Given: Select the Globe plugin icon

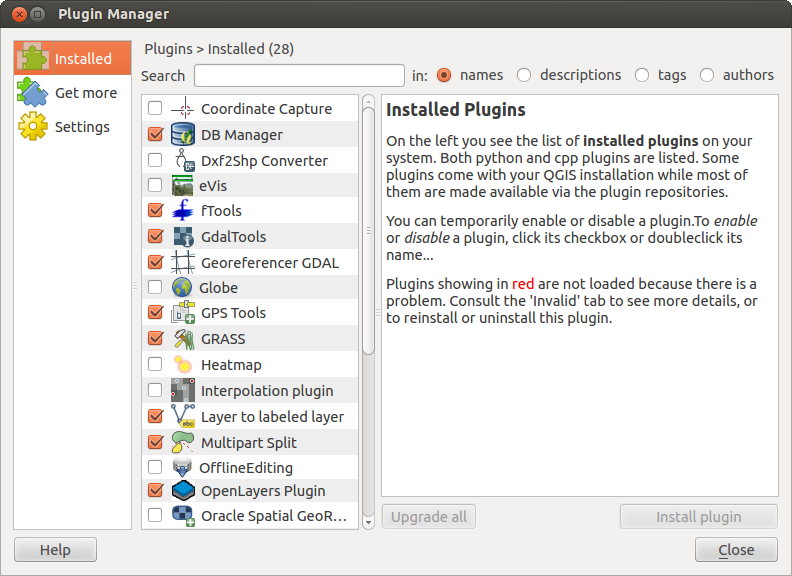Looking at the screenshot, I should [182, 288].
